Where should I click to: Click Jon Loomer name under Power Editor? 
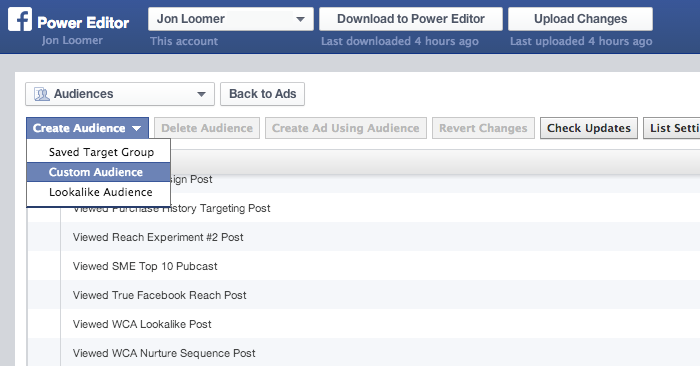pos(72,41)
